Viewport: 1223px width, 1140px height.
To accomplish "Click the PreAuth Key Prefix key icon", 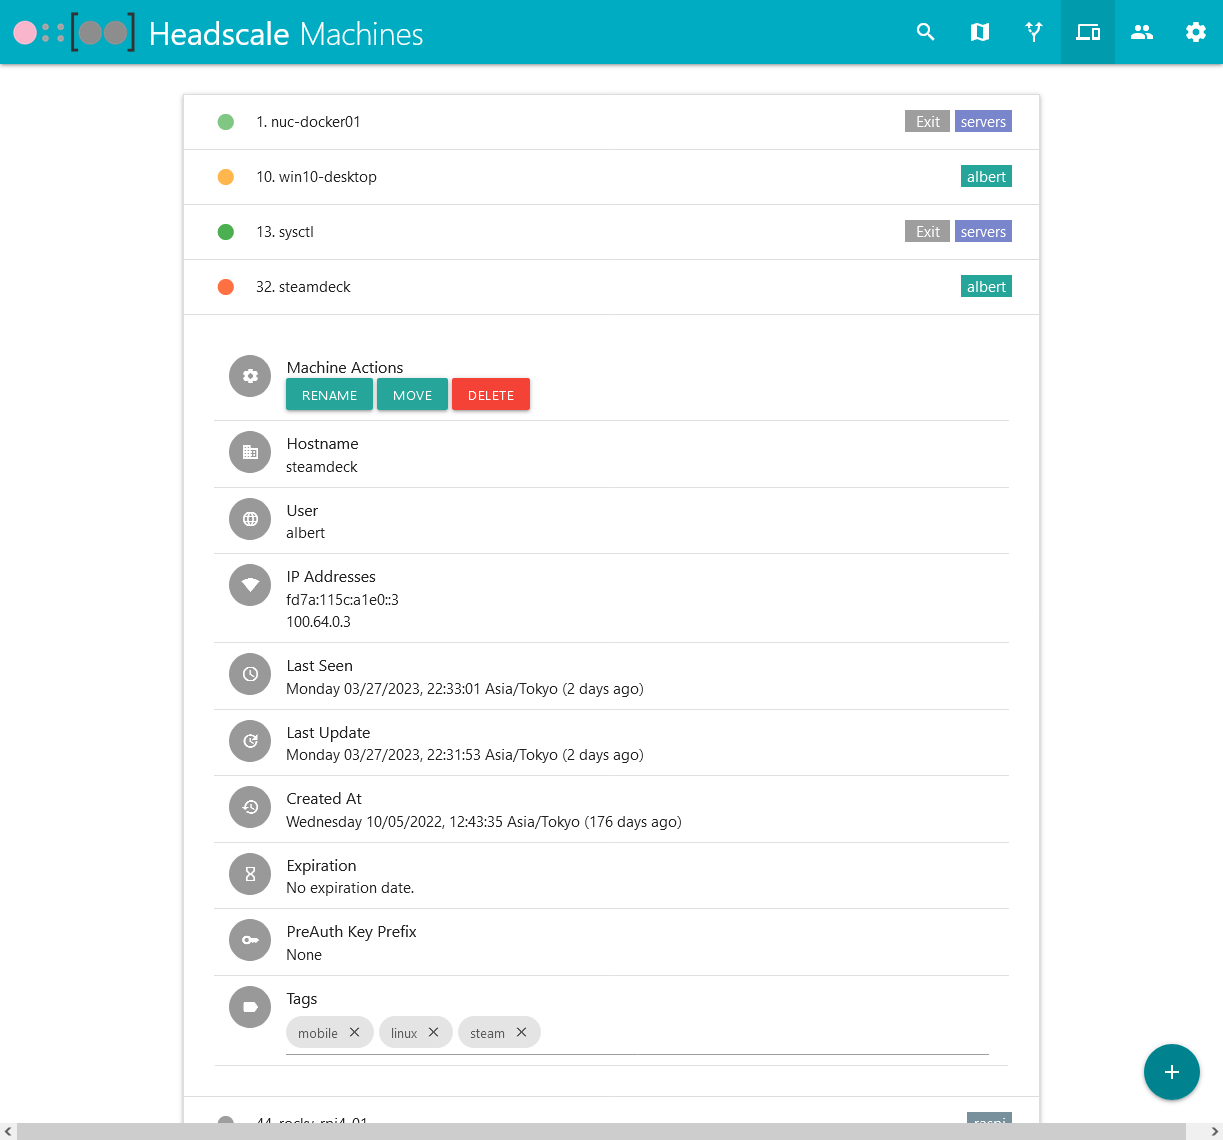I will pos(250,940).
